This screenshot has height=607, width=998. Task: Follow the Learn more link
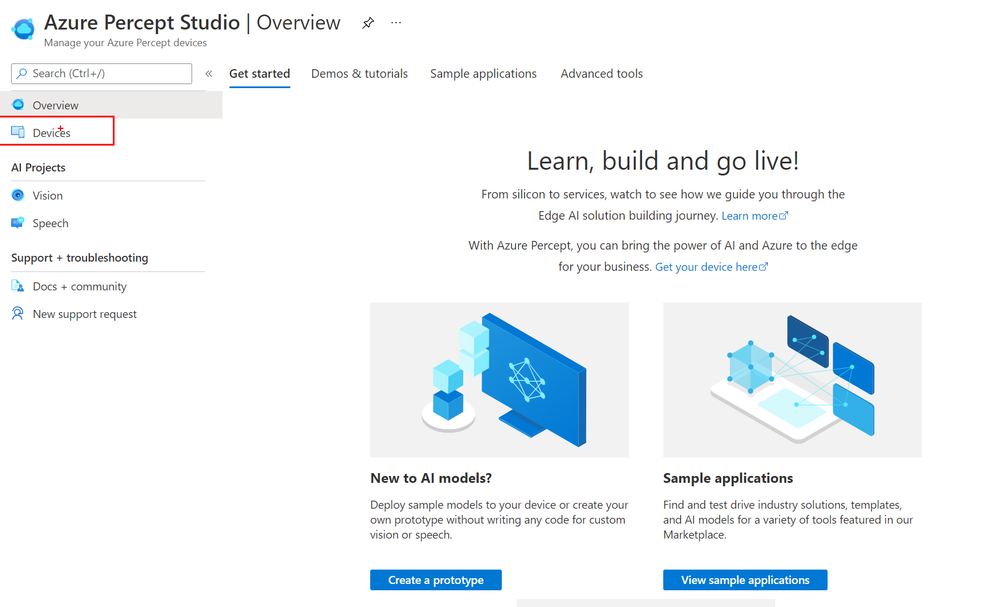tap(755, 216)
